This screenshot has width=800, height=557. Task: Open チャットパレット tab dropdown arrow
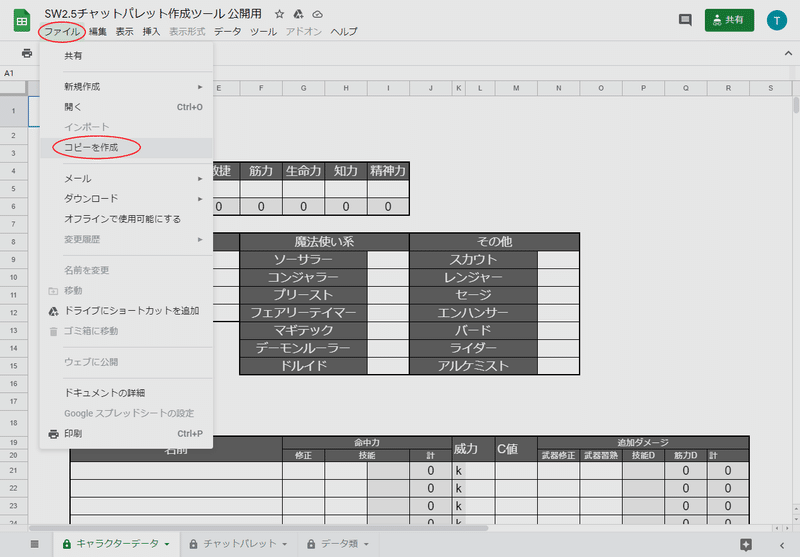pyautogui.click(x=284, y=544)
